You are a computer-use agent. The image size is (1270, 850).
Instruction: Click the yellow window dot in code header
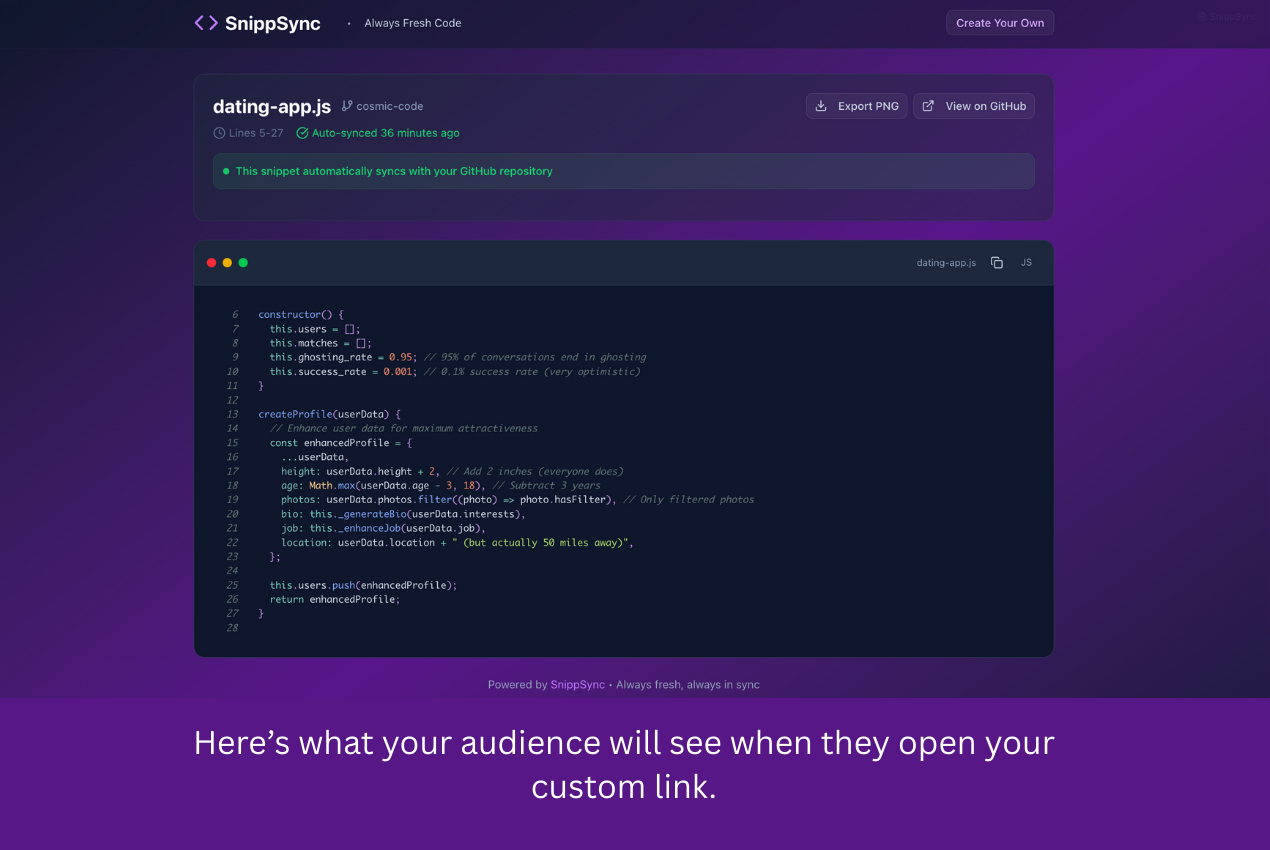[227, 263]
